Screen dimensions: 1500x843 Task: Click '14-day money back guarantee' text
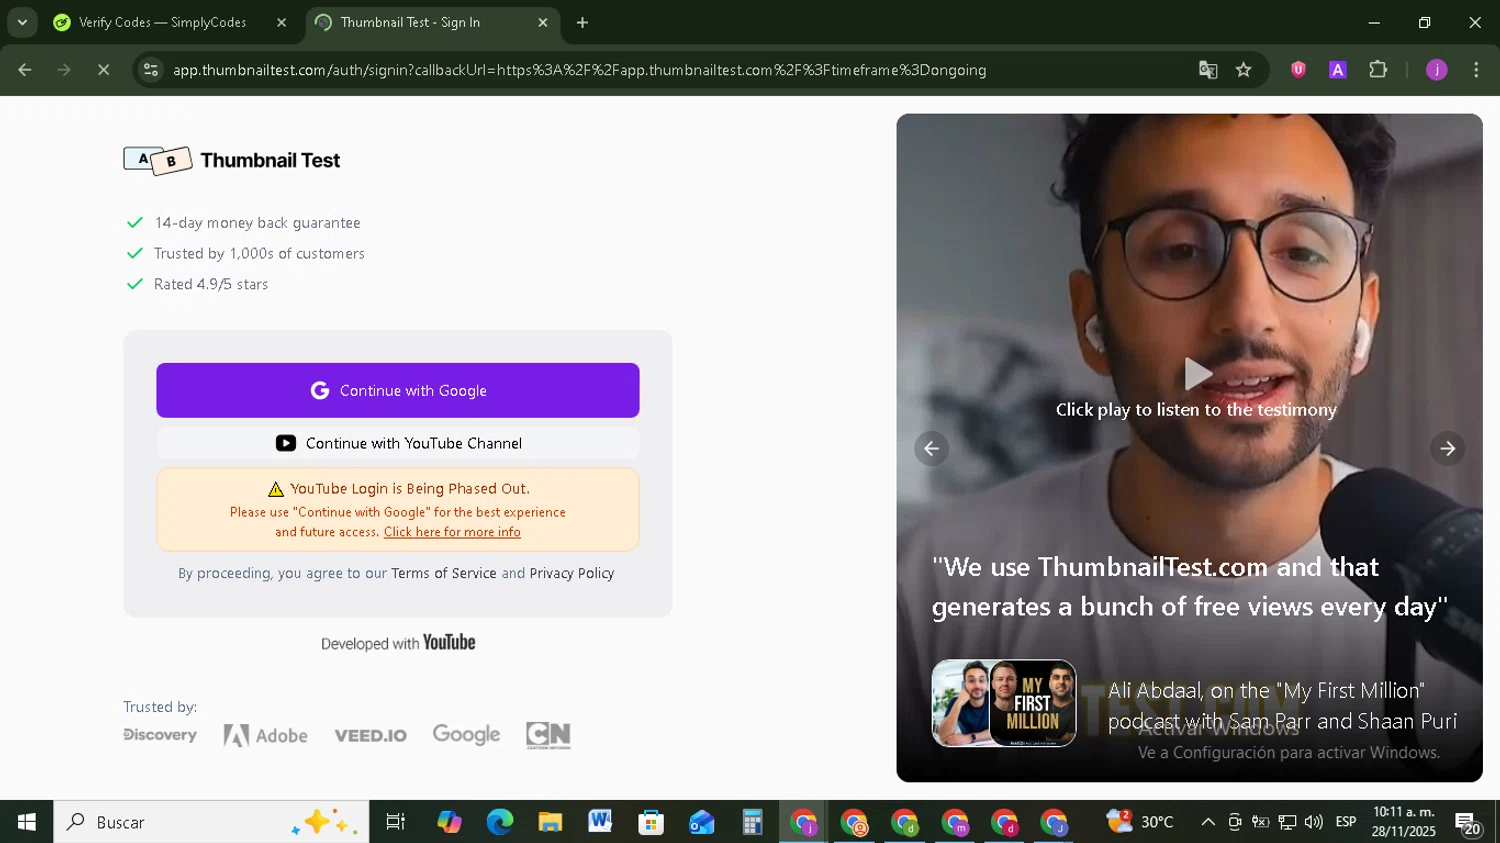pos(257,223)
